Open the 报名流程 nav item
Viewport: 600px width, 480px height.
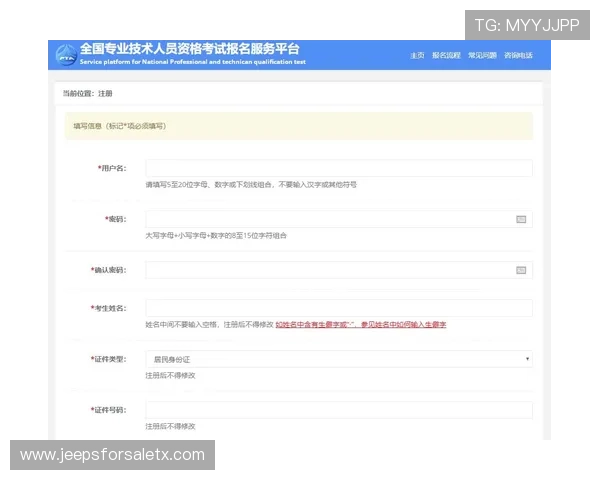446,56
